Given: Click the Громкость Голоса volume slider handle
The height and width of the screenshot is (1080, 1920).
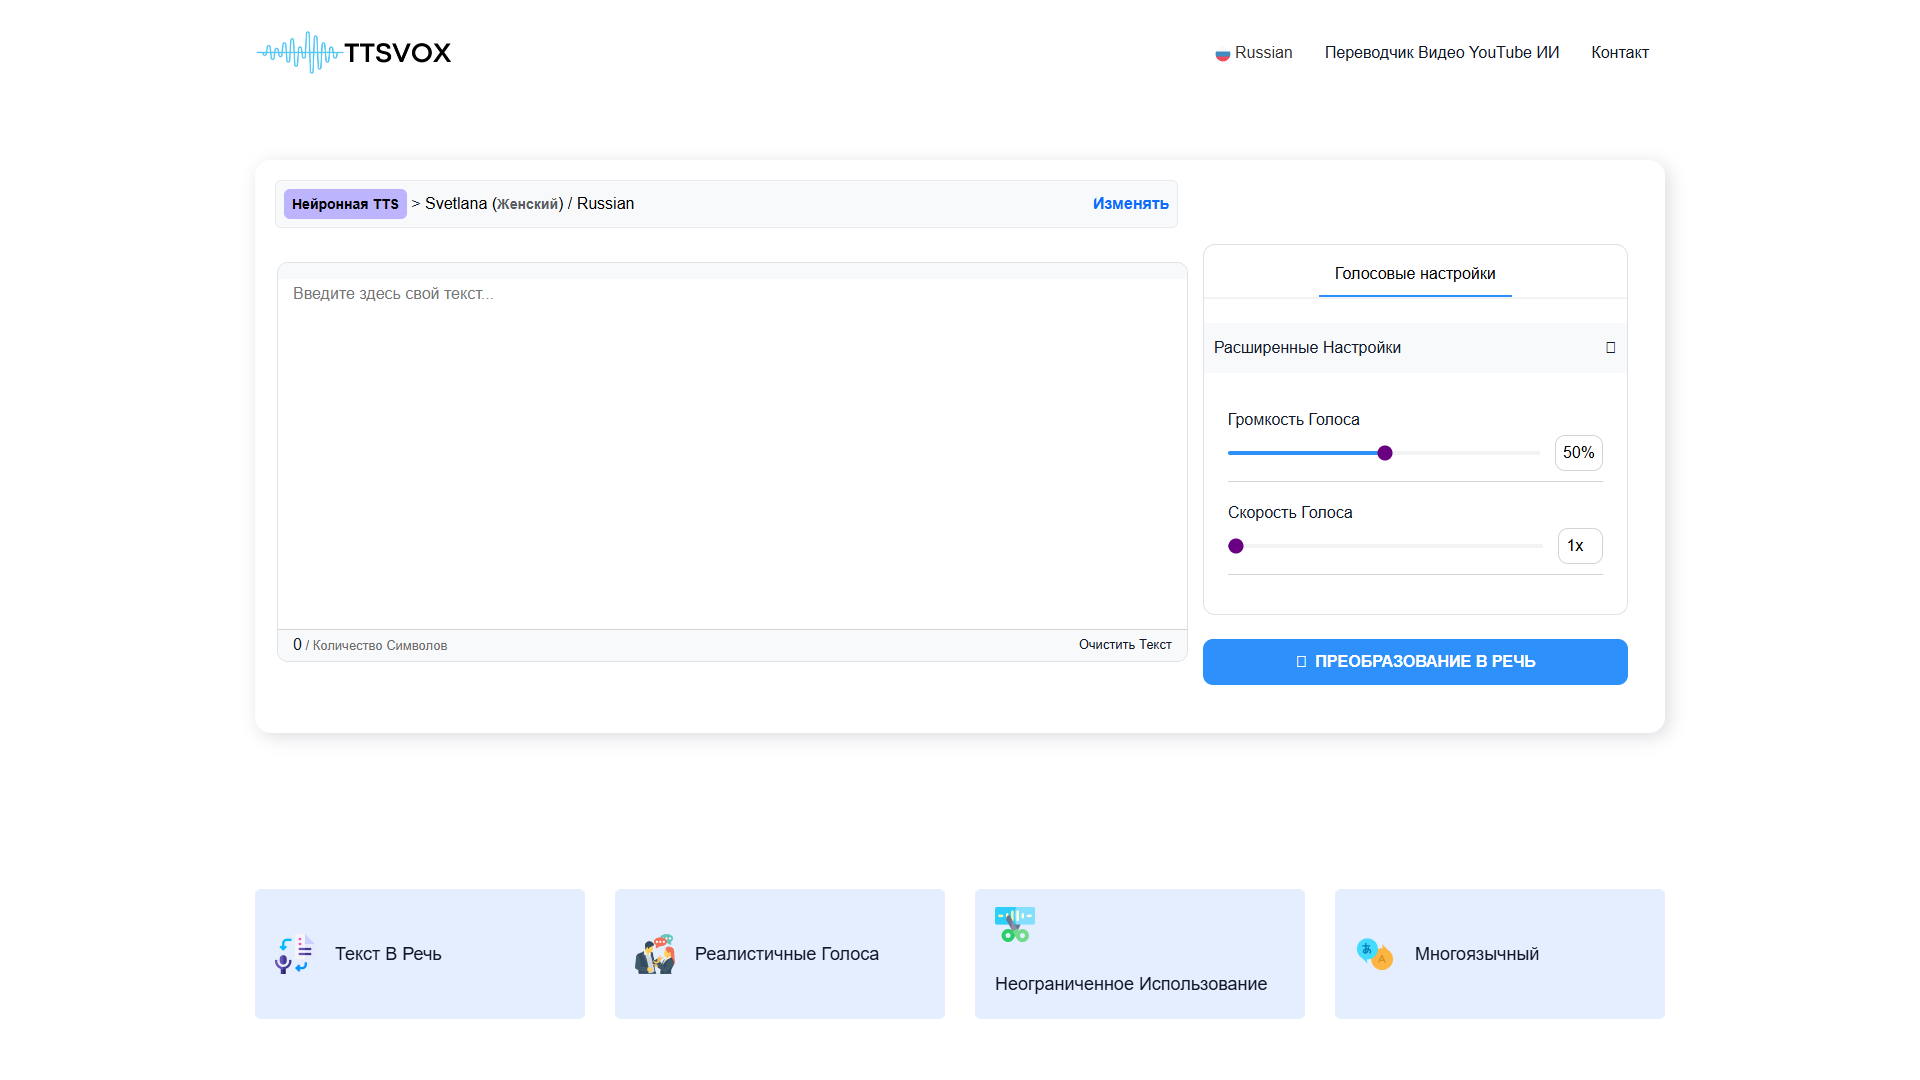Looking at the screenshot, I should (1385, 453).
